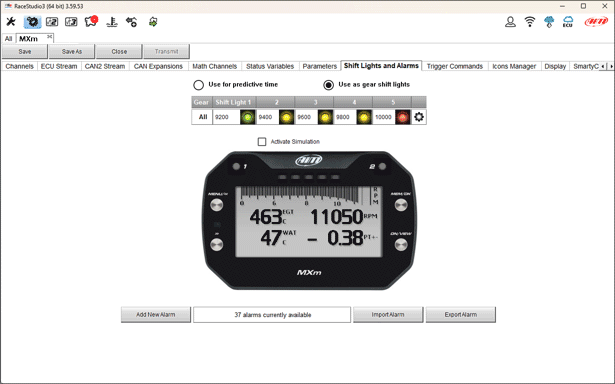This screenshot has width=615, height=384.
Task: Open the ECU cloud download icon
Action: pos(568,22)
